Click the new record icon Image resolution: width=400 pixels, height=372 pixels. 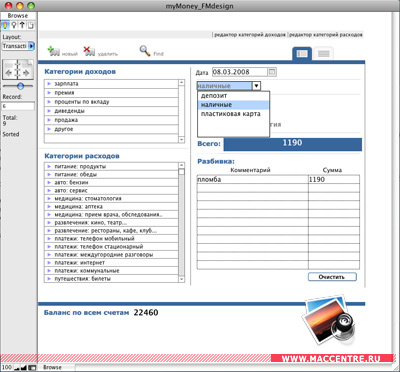(54, 51)
